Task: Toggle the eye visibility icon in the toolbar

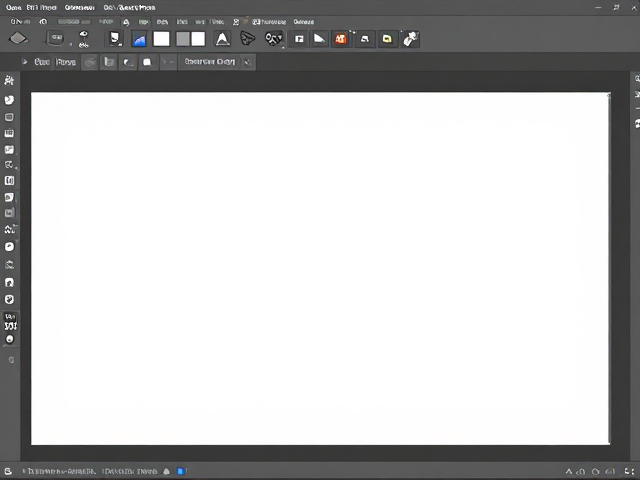Action: pyautogui.click(x=84, y=34)
